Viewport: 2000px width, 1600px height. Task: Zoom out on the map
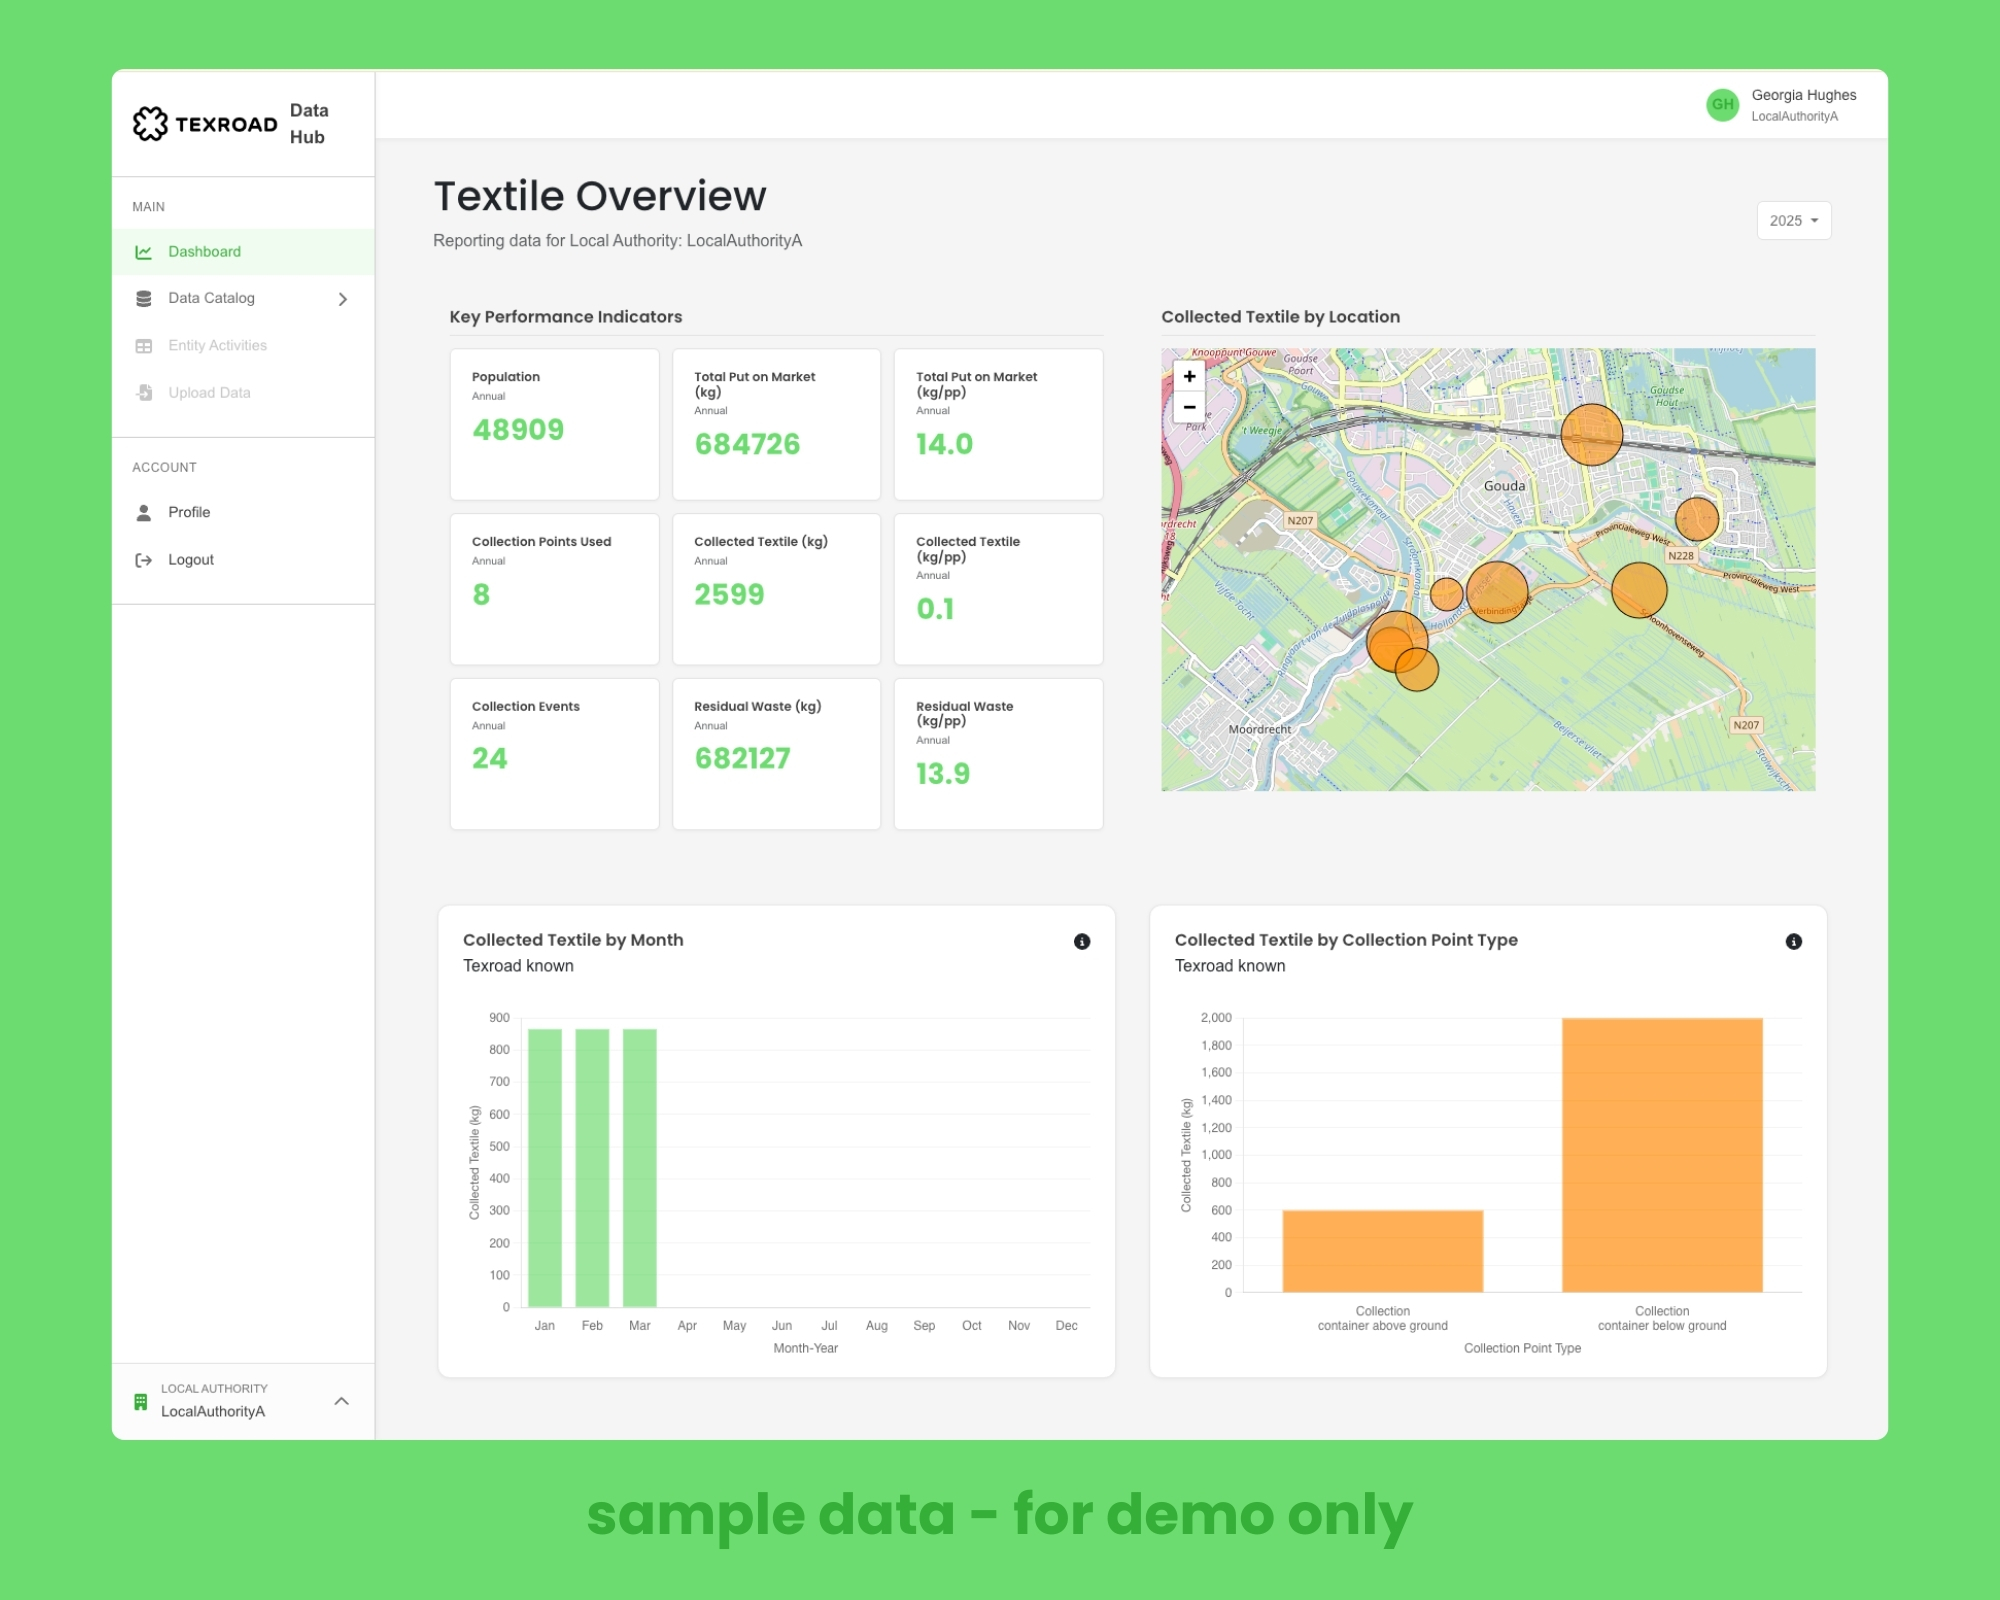click(x=1189, y=407)
